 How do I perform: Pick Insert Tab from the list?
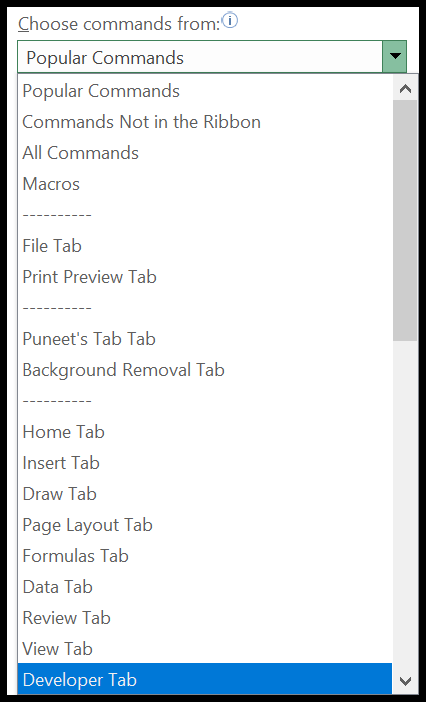pos(205,463)
